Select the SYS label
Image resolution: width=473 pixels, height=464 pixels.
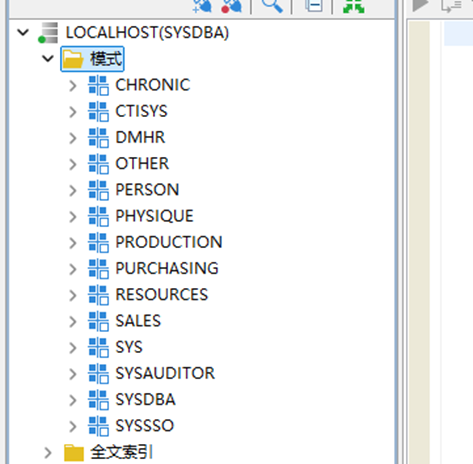coord(129,347)
